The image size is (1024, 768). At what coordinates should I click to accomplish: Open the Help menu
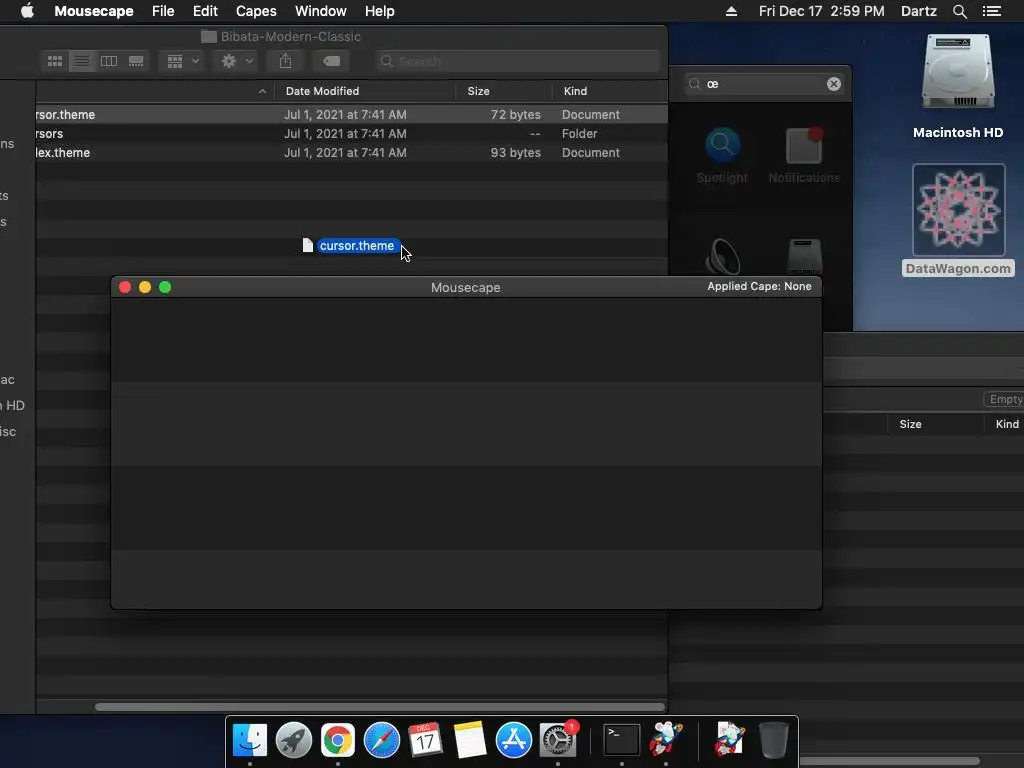379,11
